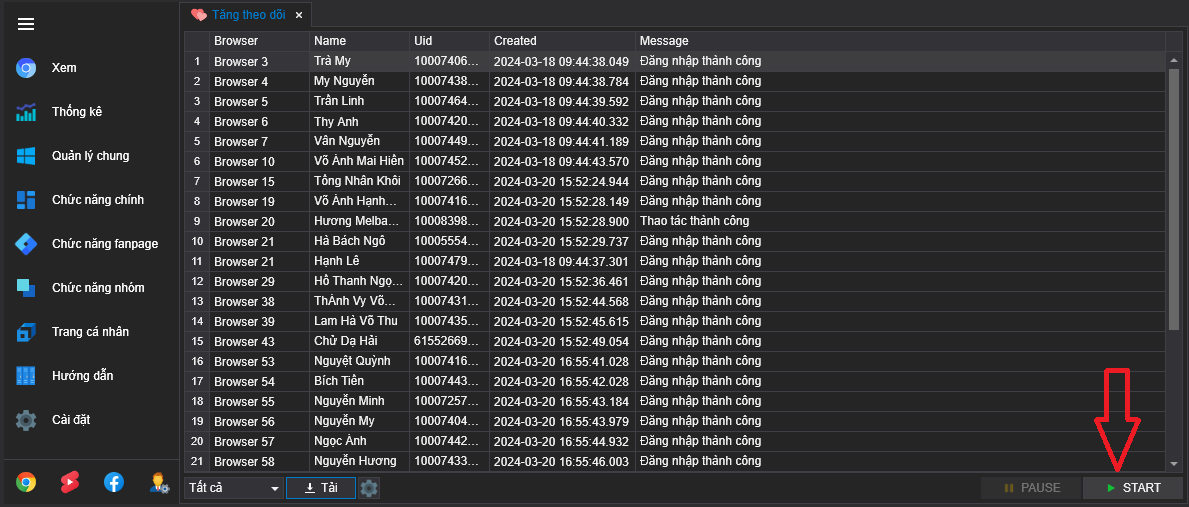
Task: Click the Facebook icon in the bottom bar
Action: (x=114, y=483)
